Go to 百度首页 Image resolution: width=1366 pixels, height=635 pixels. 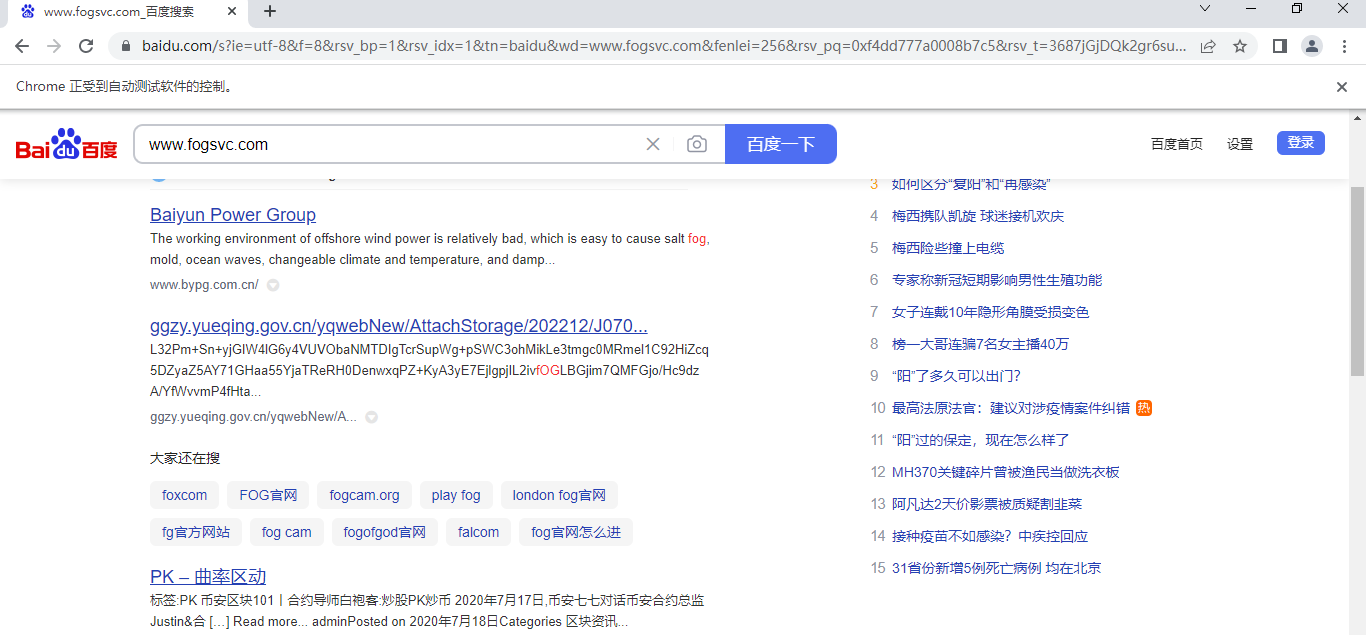1177,144
